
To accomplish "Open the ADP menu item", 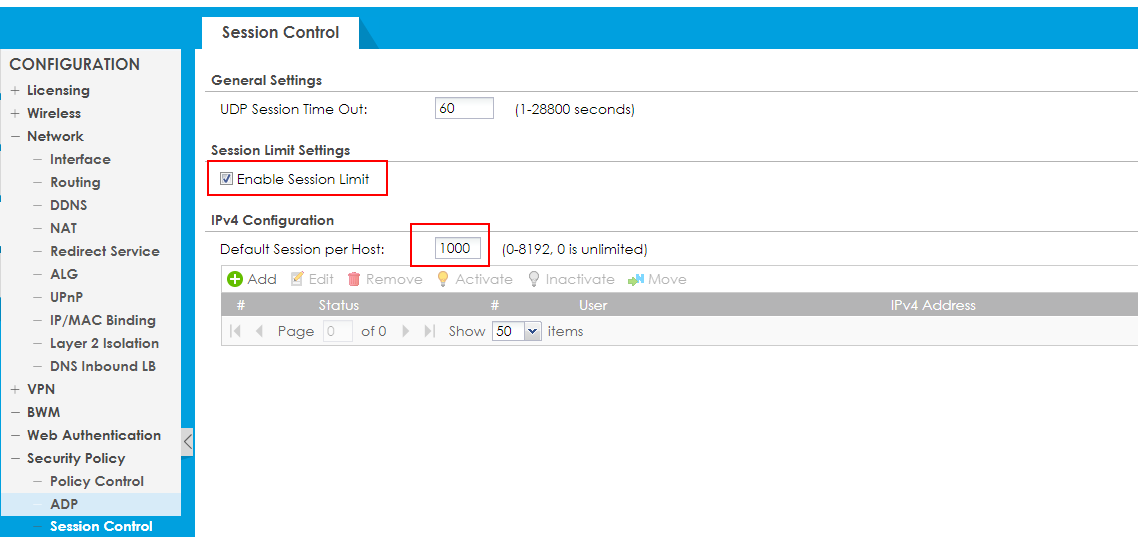I will tap(64, 504).
